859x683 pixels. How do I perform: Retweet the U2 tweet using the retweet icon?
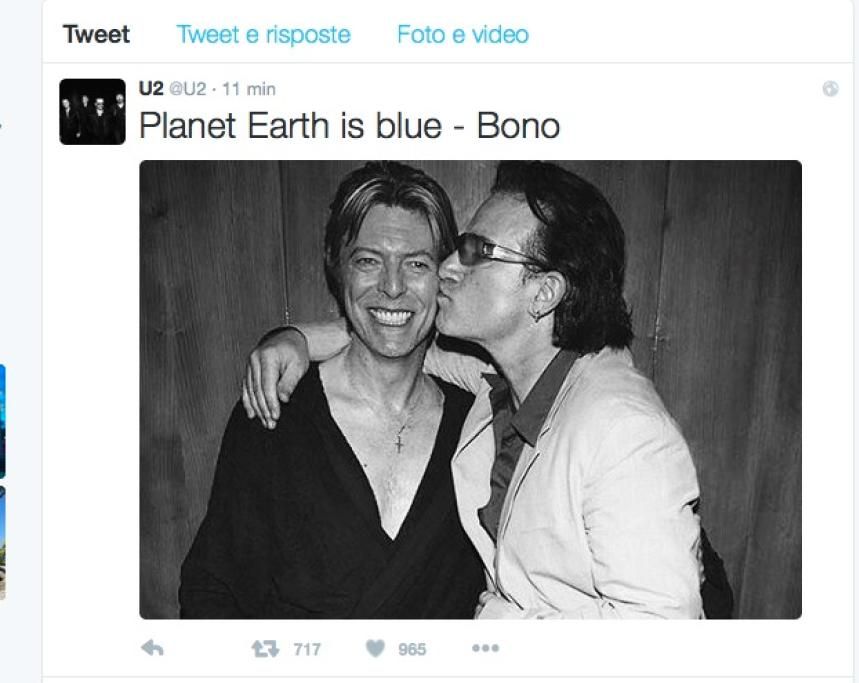click(265, 649)
